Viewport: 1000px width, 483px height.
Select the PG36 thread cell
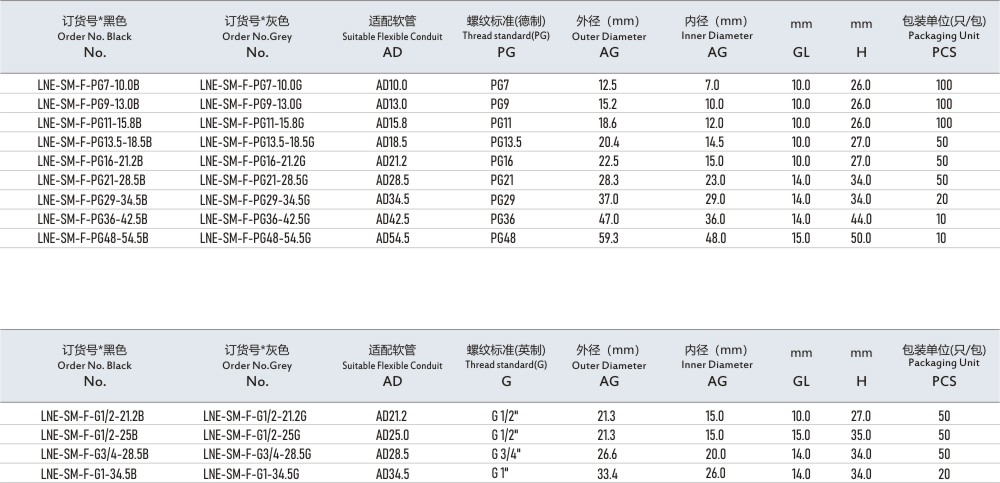[x=502, y=218]
